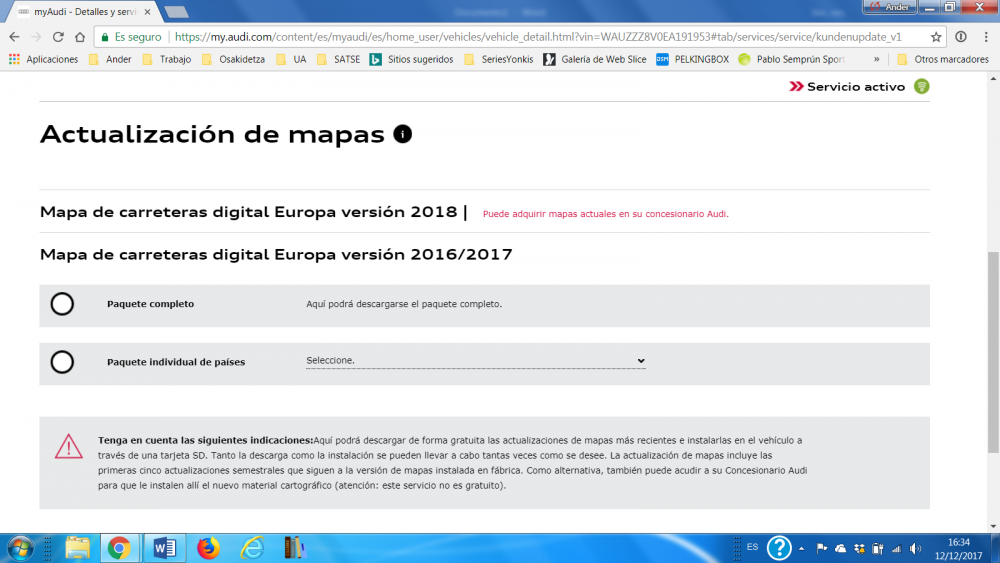Image resolution: width=1000 pixels, height=563 pixels.
Task: Click the blue help question mark in tray
Action: pos(779,548)
